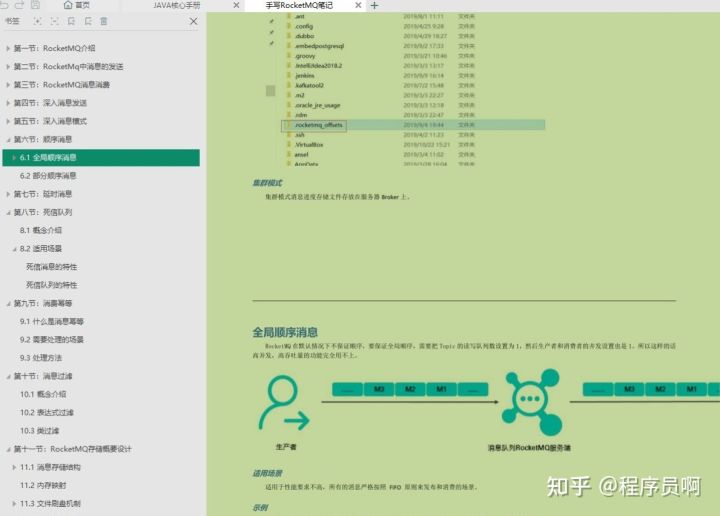The width and height of the screenshot is (720, 516).
Task: Go to bookmark 9.3 处理方法
Action: click(41, 358)
